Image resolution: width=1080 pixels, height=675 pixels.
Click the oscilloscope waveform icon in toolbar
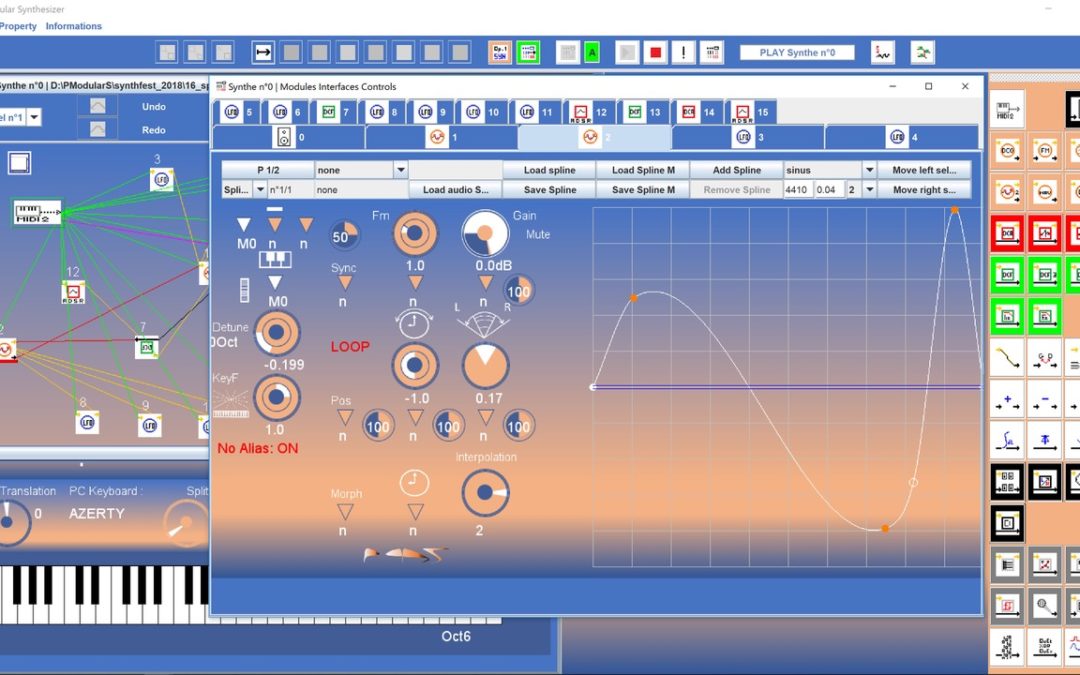tap(882, 52)
